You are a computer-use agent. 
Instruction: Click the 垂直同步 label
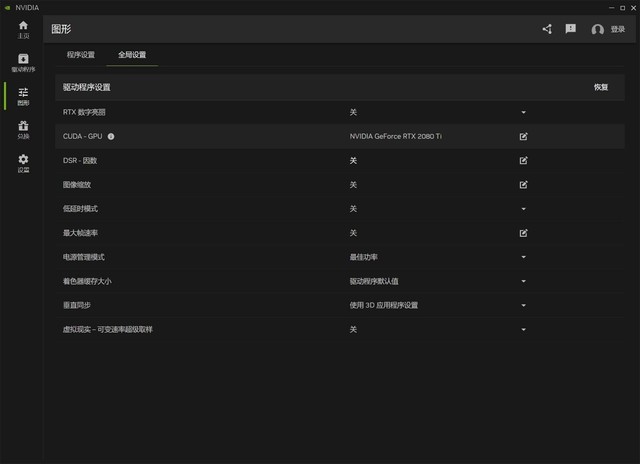77,305
